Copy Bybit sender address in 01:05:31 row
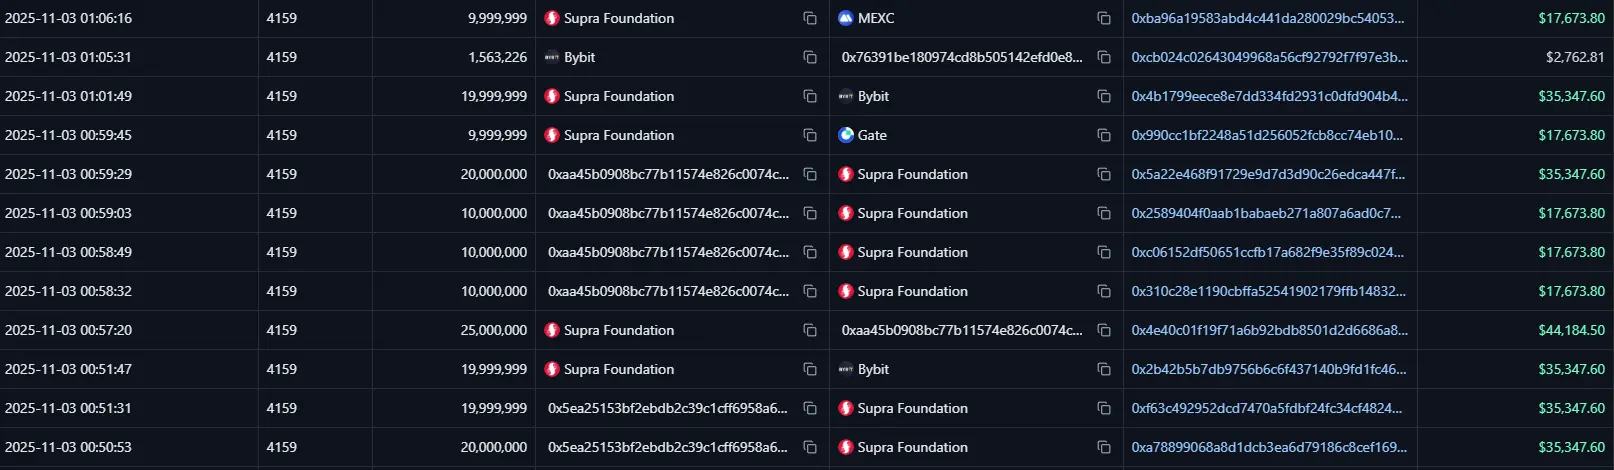 810,57
